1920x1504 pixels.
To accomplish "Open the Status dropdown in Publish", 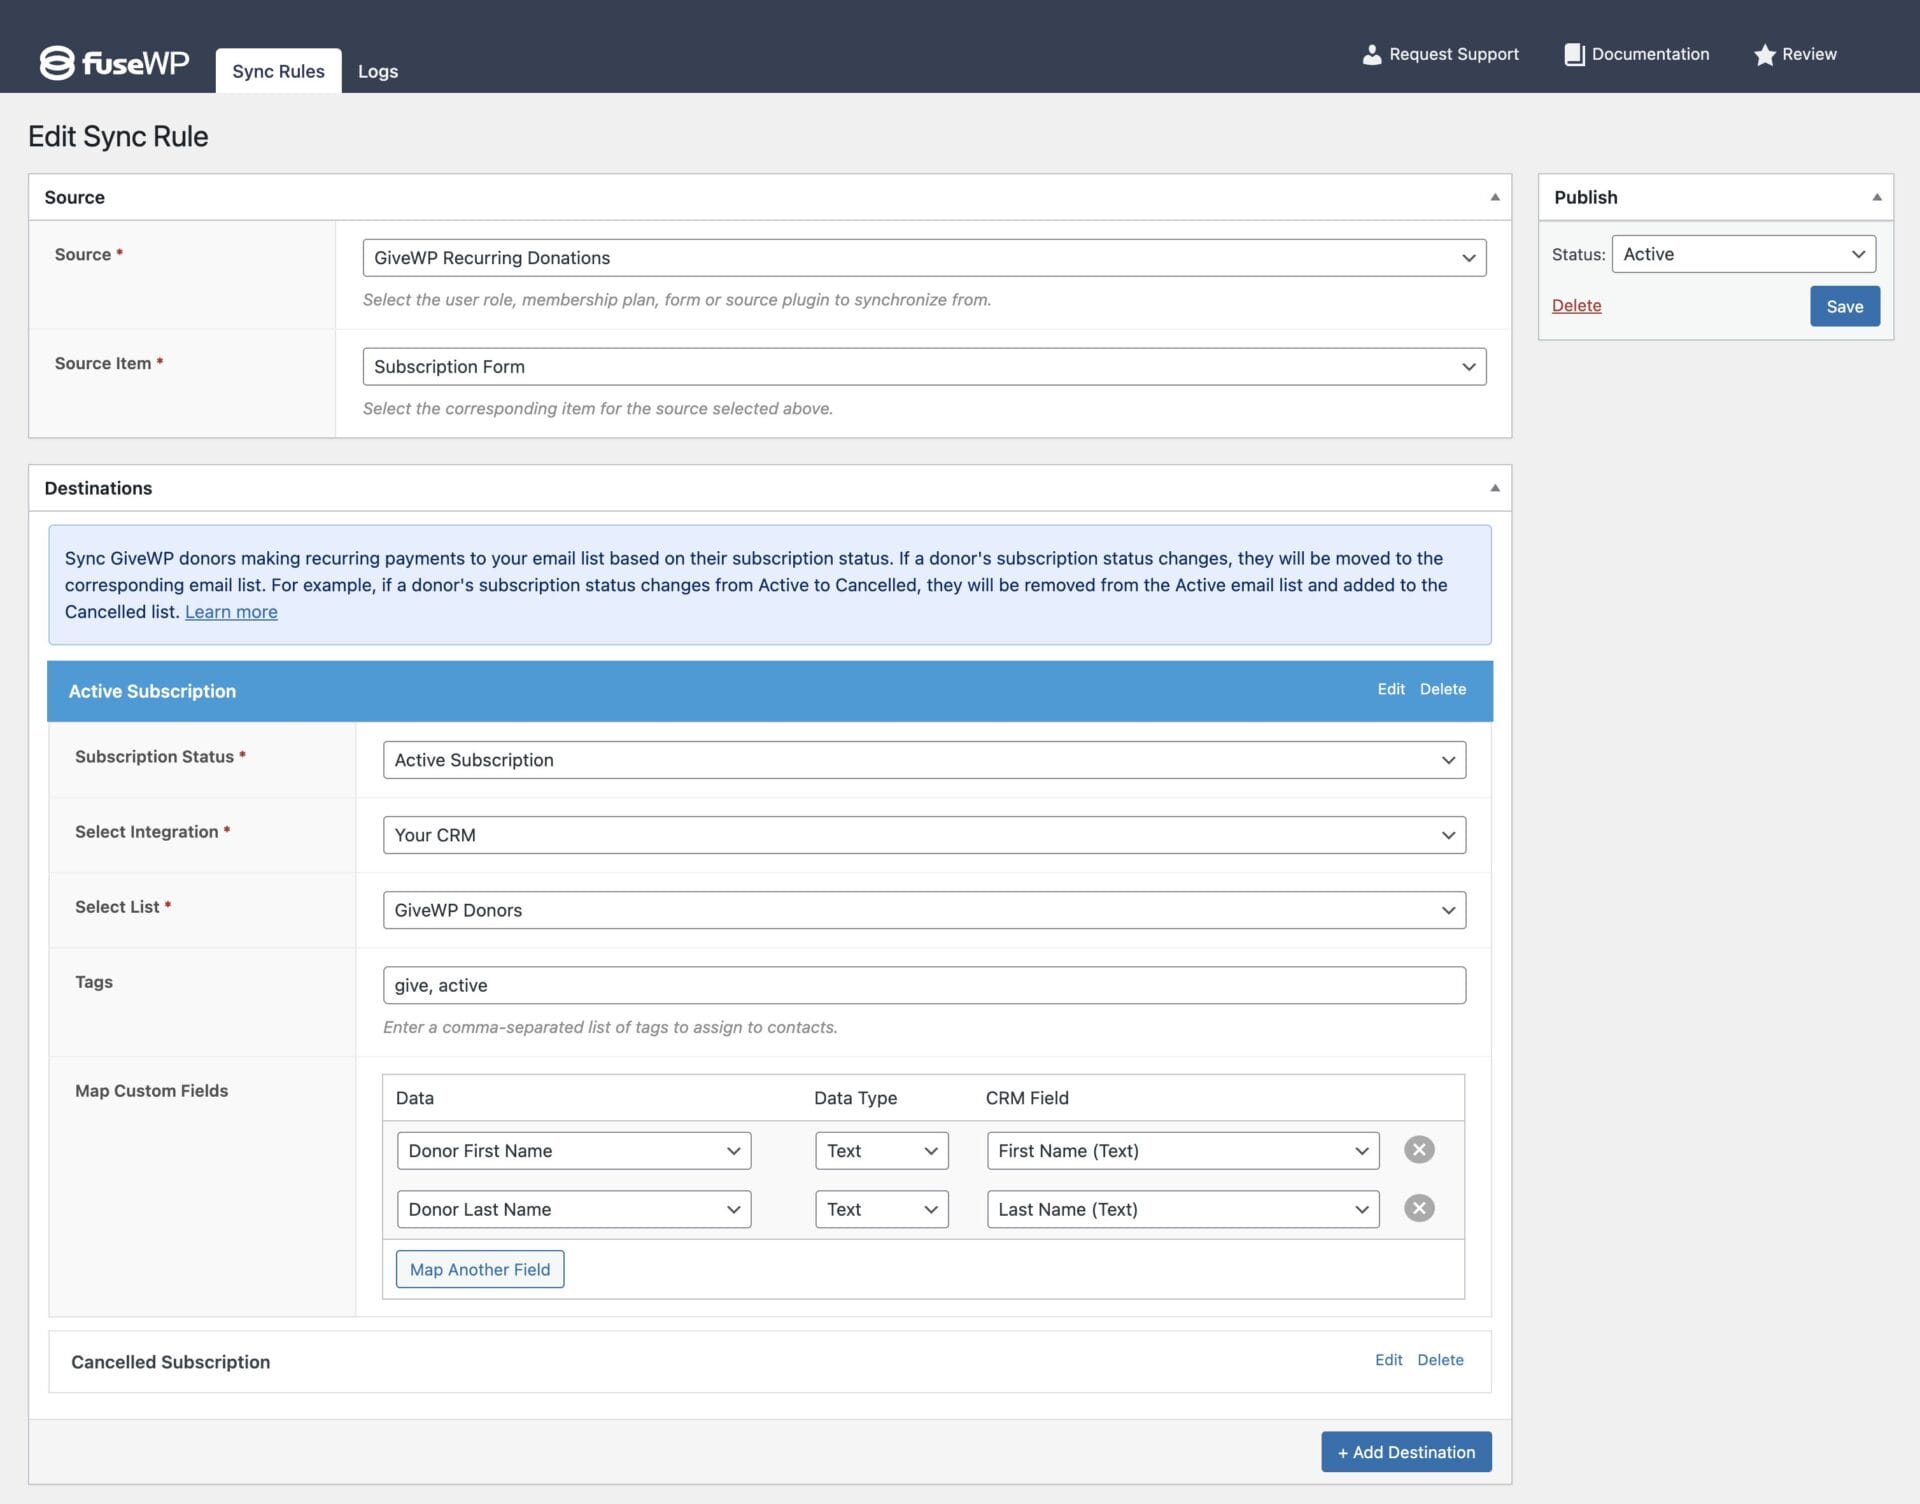I will 1743,254.
